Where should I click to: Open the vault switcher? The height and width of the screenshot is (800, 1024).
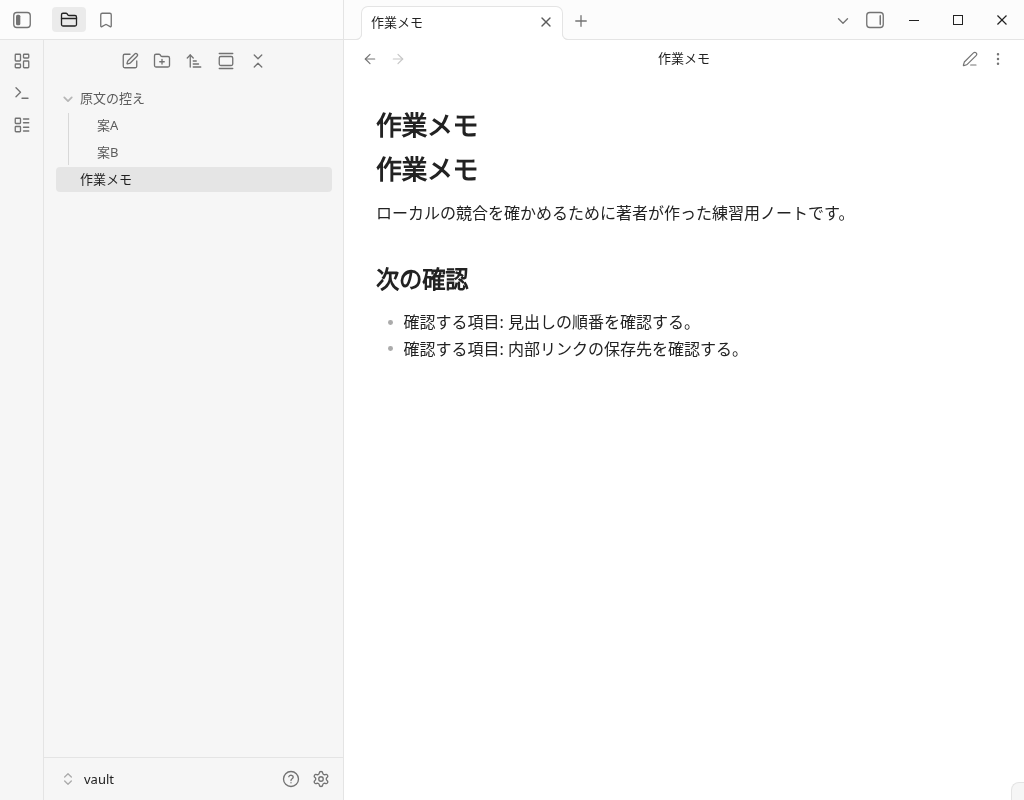click(x=88, y=779)
